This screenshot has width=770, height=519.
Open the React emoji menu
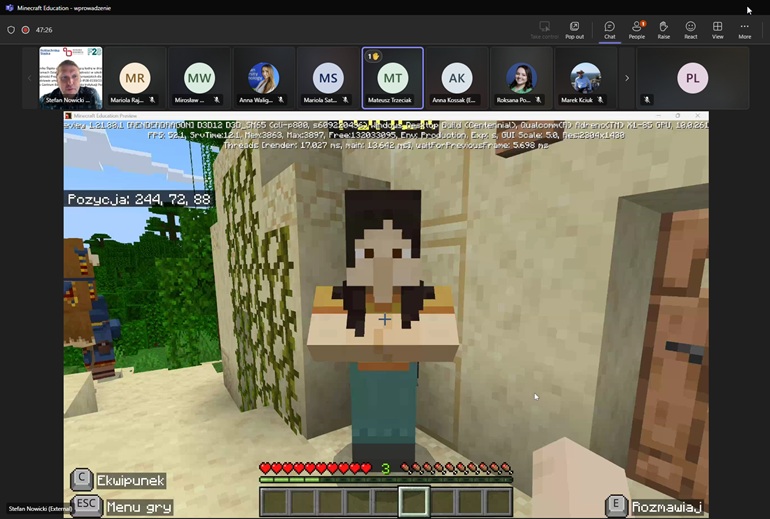pyautogui.click(x=690, y=30)
